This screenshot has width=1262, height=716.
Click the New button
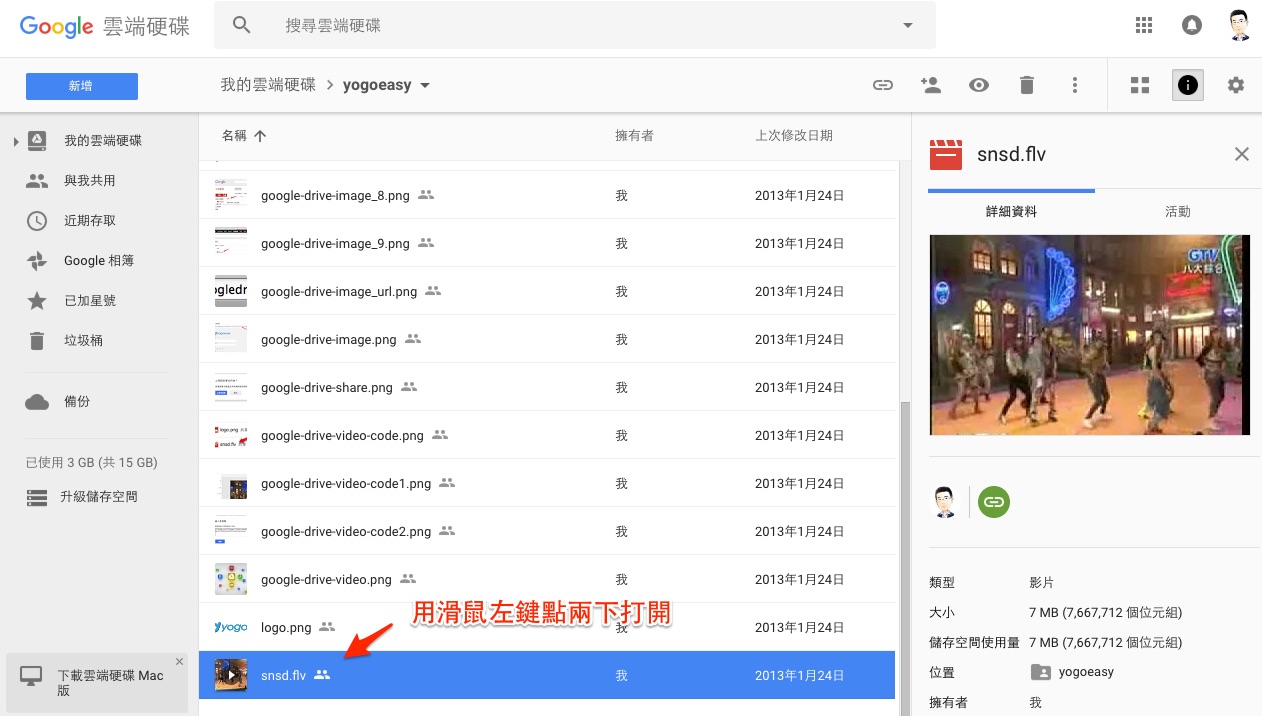click(82, 86)
